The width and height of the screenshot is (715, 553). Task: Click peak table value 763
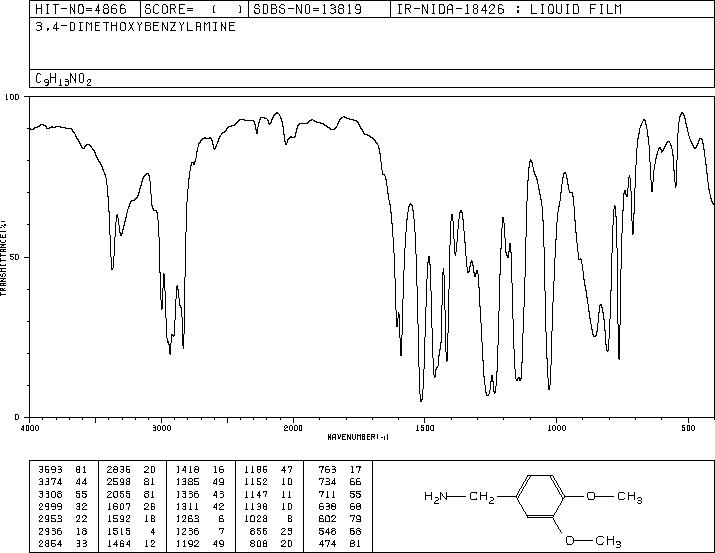[327, 470]
